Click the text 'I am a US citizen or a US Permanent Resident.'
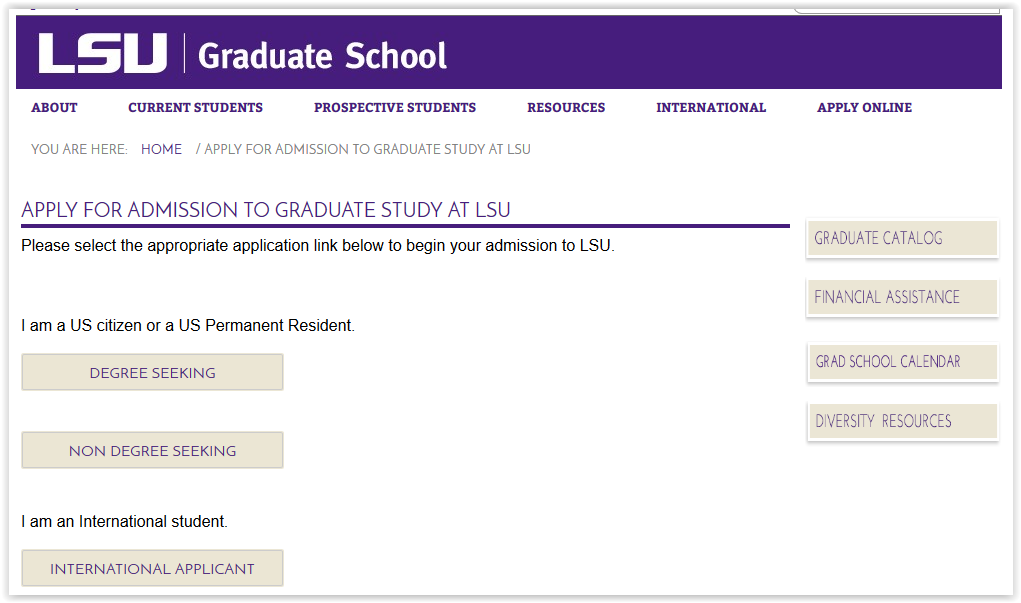The image size is (1021, 603). pyautogui.click(x=188, y=326)
